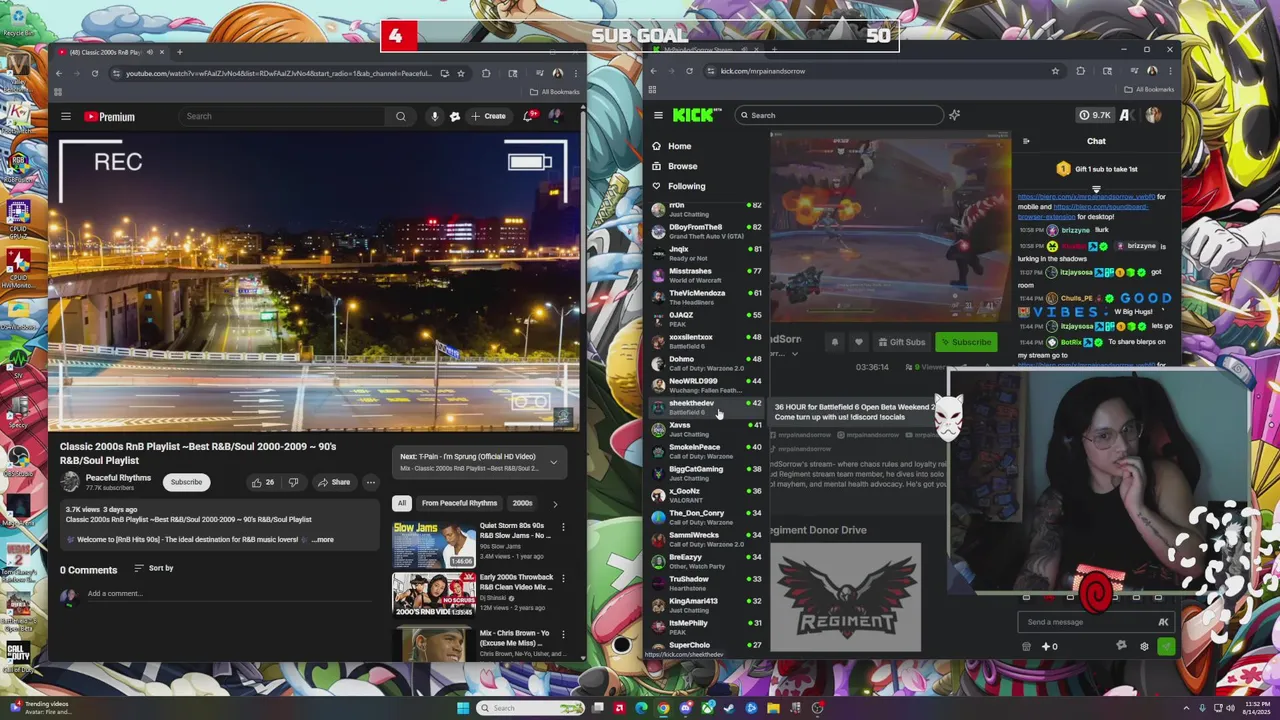Screen dimensions: 1280x720
Task: Open Kick chat settings gear
Action: tap(1144, 646)
